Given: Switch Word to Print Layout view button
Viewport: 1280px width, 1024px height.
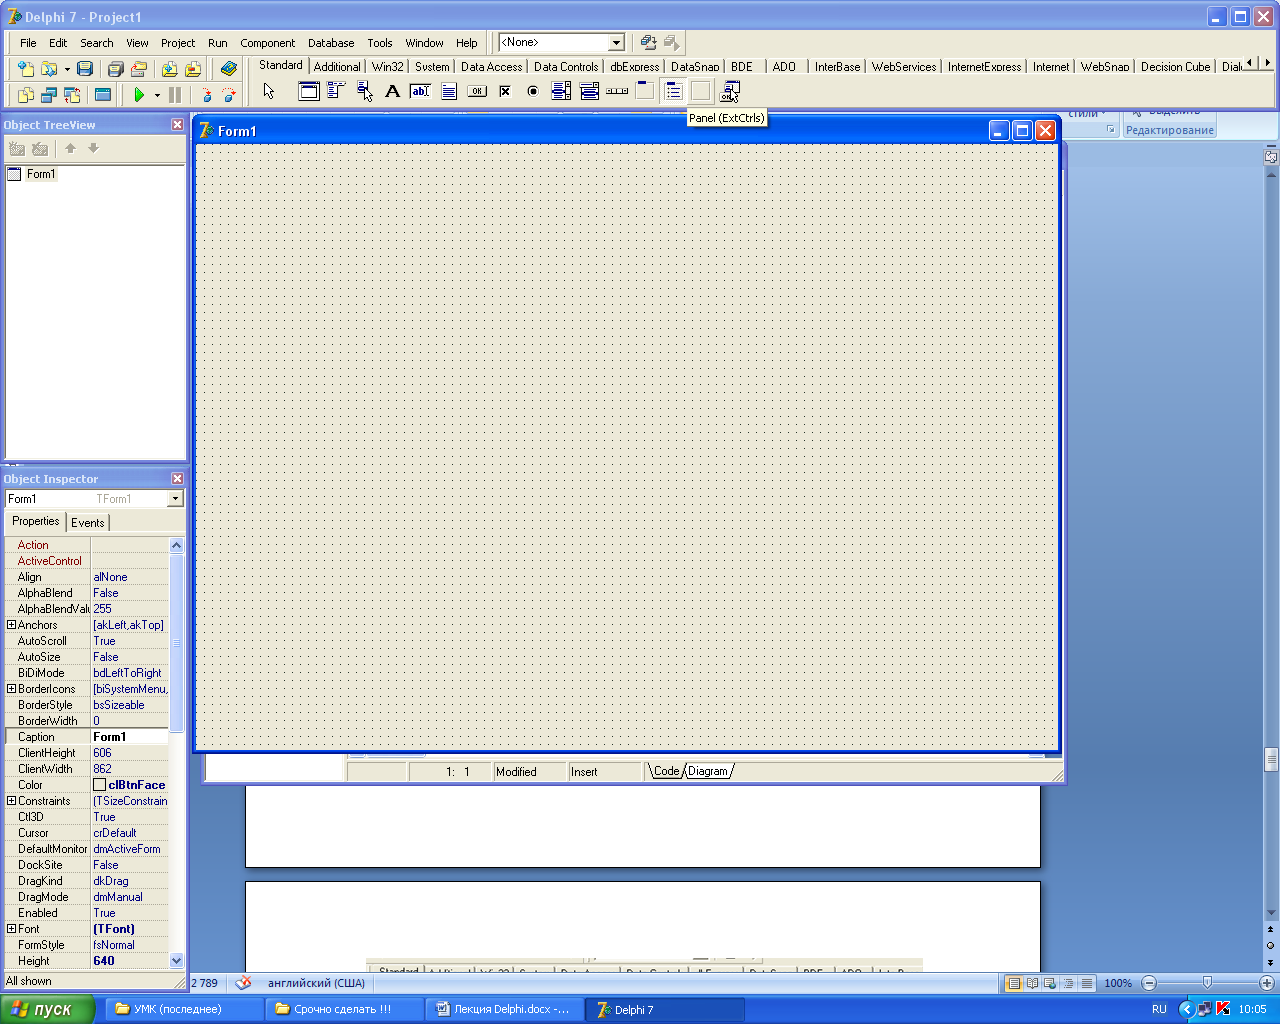Looking at the screenshot, I should [x=1014, y=983].
